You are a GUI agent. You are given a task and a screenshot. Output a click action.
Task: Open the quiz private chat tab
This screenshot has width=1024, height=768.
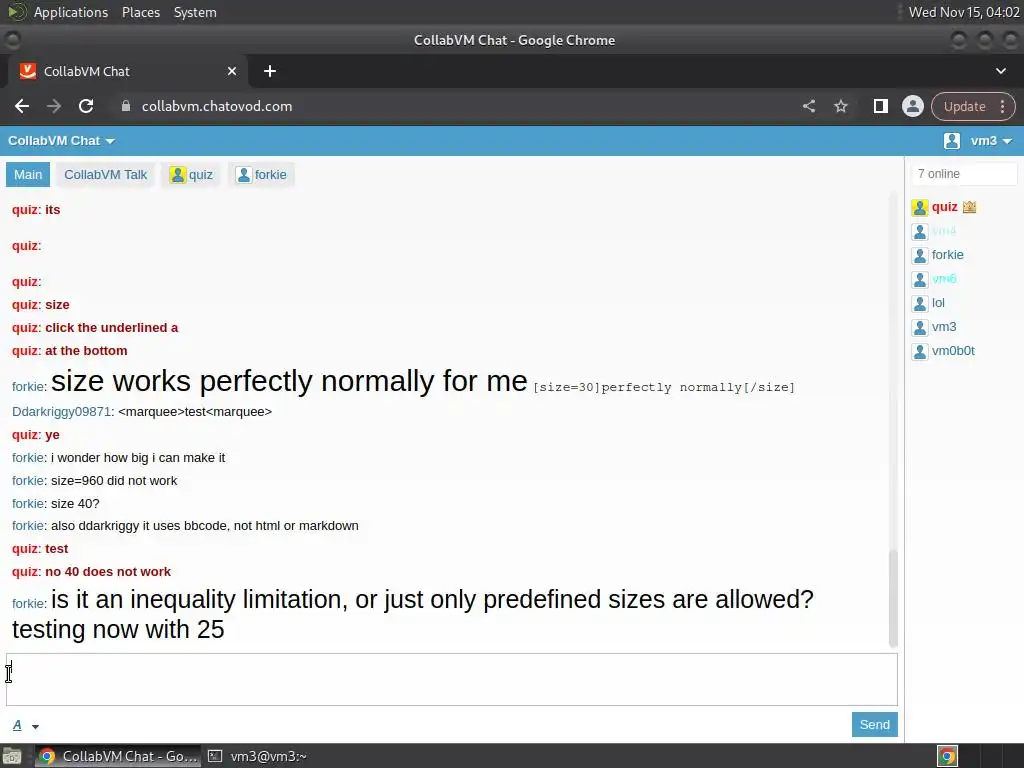click(x=191, y=174)
